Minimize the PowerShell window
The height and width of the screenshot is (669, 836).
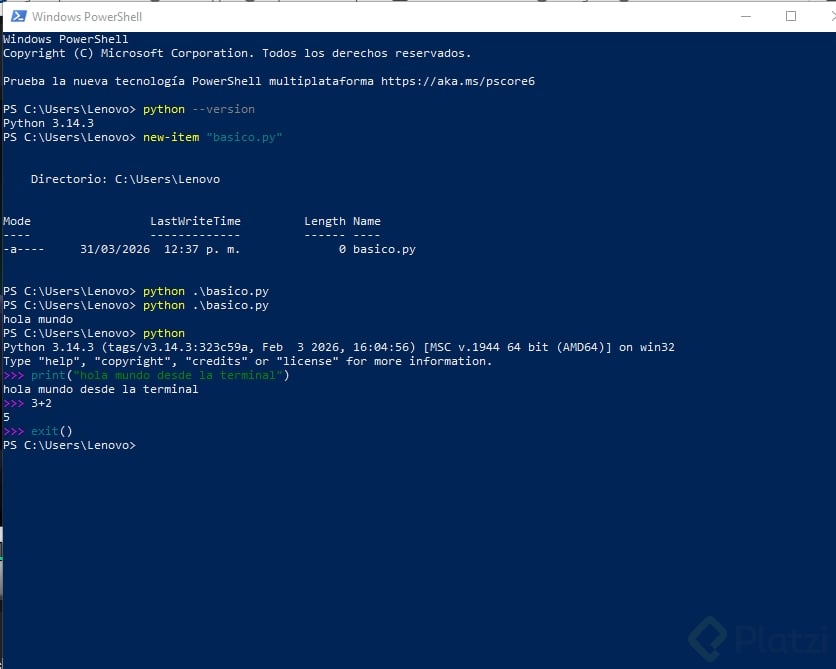pyautogui.click(x=746, y=17)
